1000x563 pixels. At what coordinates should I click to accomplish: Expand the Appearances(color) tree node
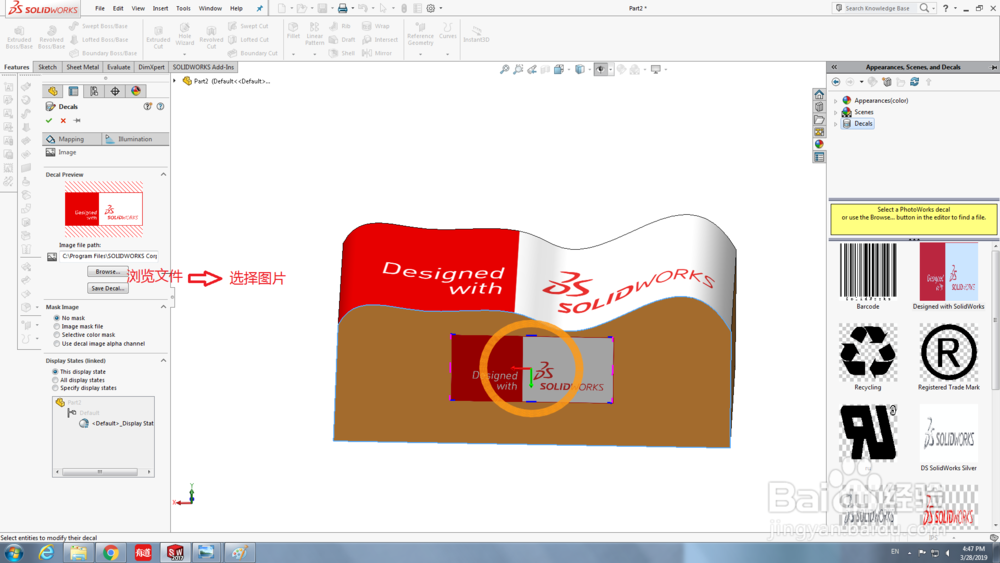835,101
